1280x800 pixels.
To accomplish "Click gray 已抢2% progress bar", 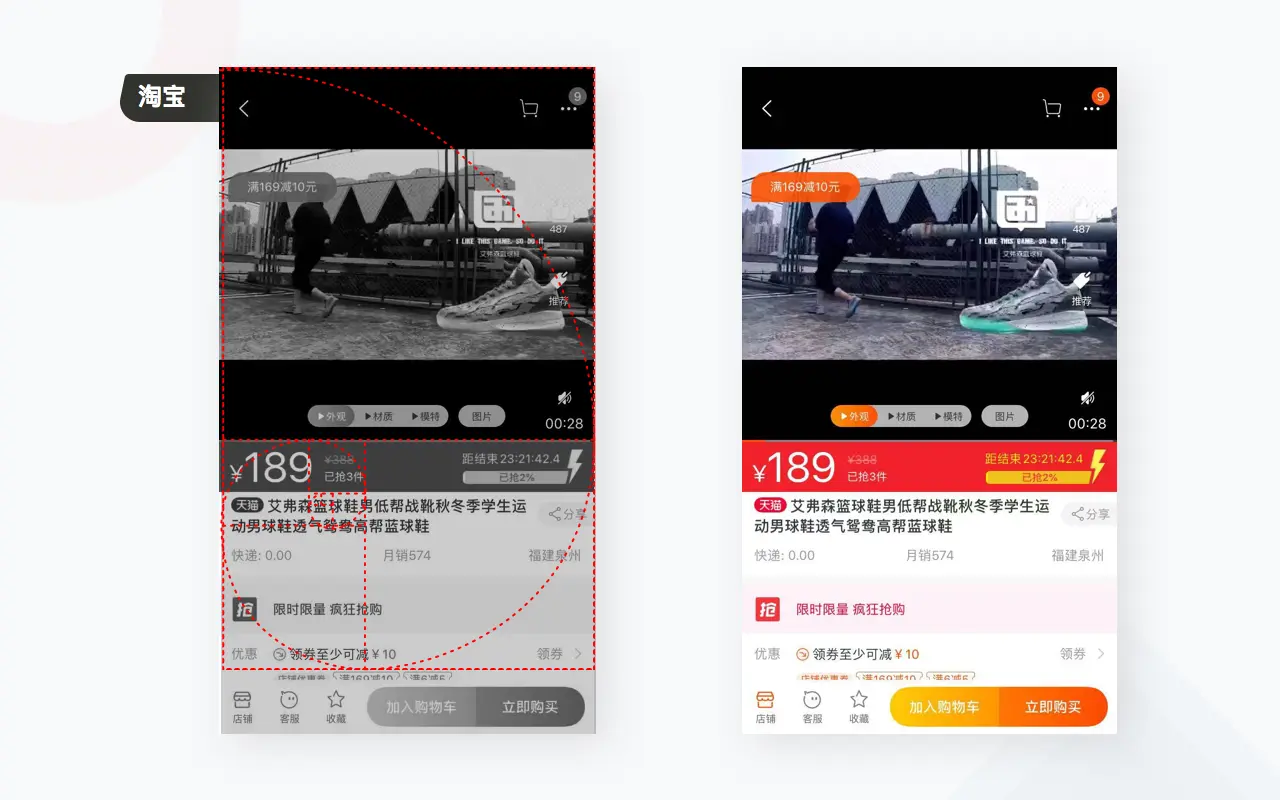I will tap(516, 478).
